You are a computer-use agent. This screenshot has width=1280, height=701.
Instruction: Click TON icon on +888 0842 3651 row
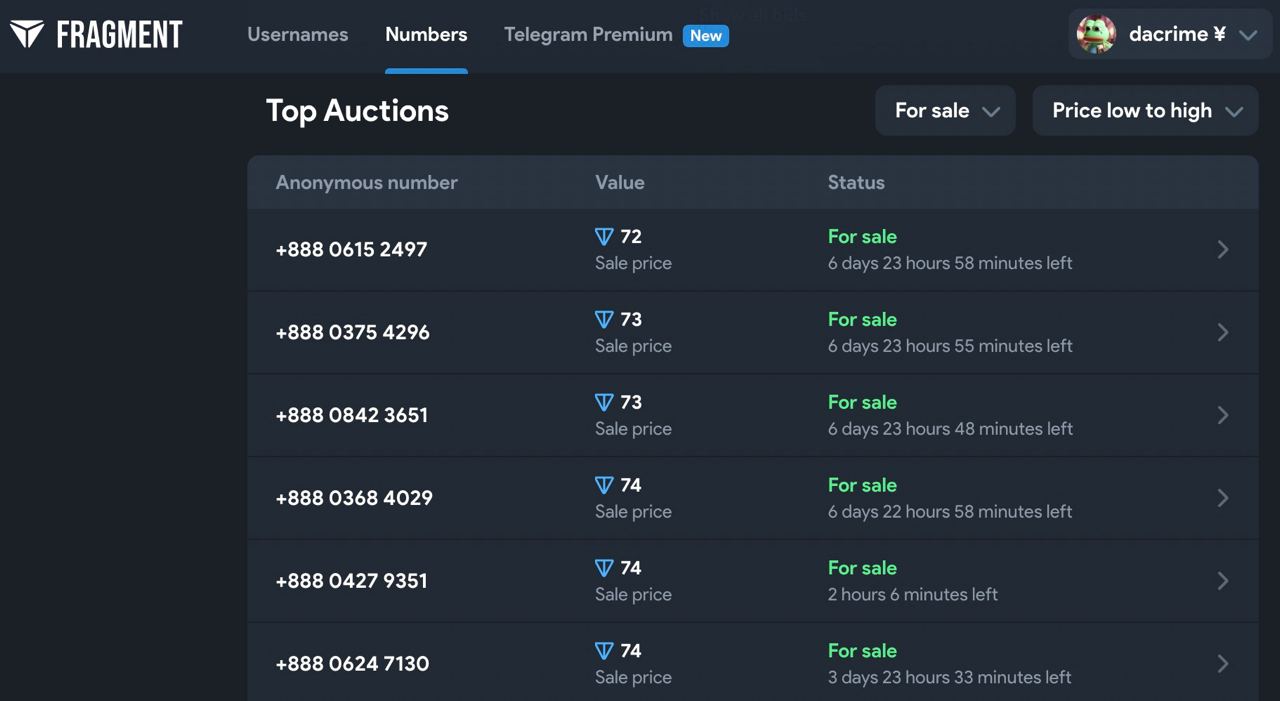pyautogui.click(x=604, y=403)
